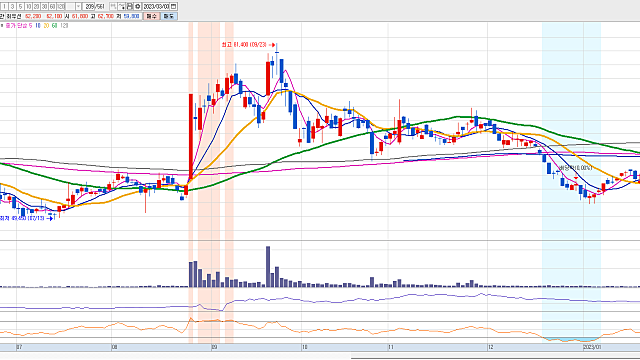Select the 20-minute period button
The image size is (640, 360).
(x=36, y=7)
